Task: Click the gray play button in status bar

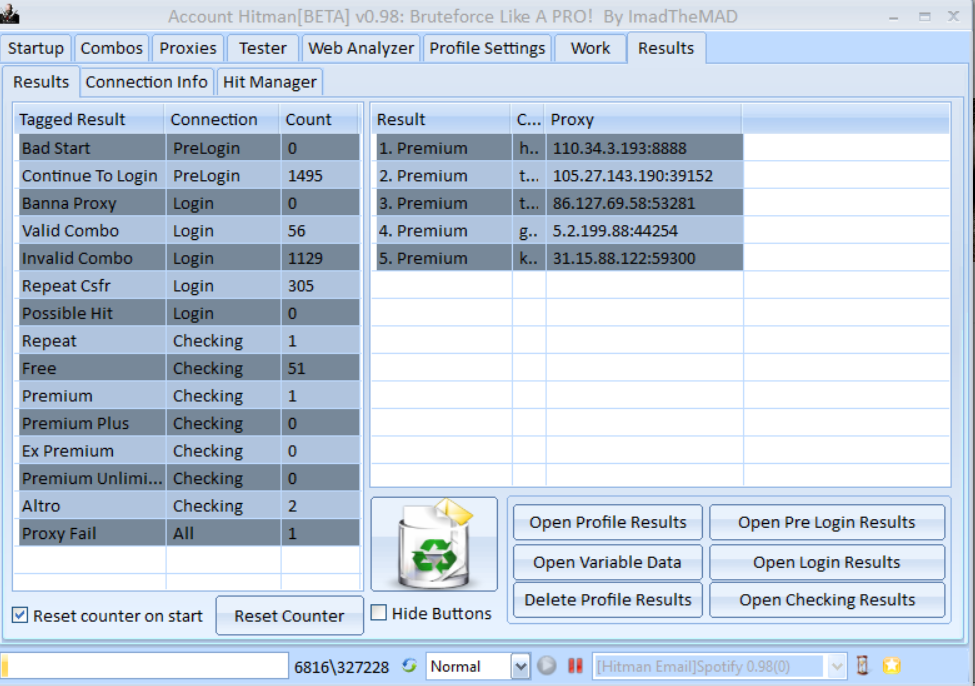Action: 547,666
